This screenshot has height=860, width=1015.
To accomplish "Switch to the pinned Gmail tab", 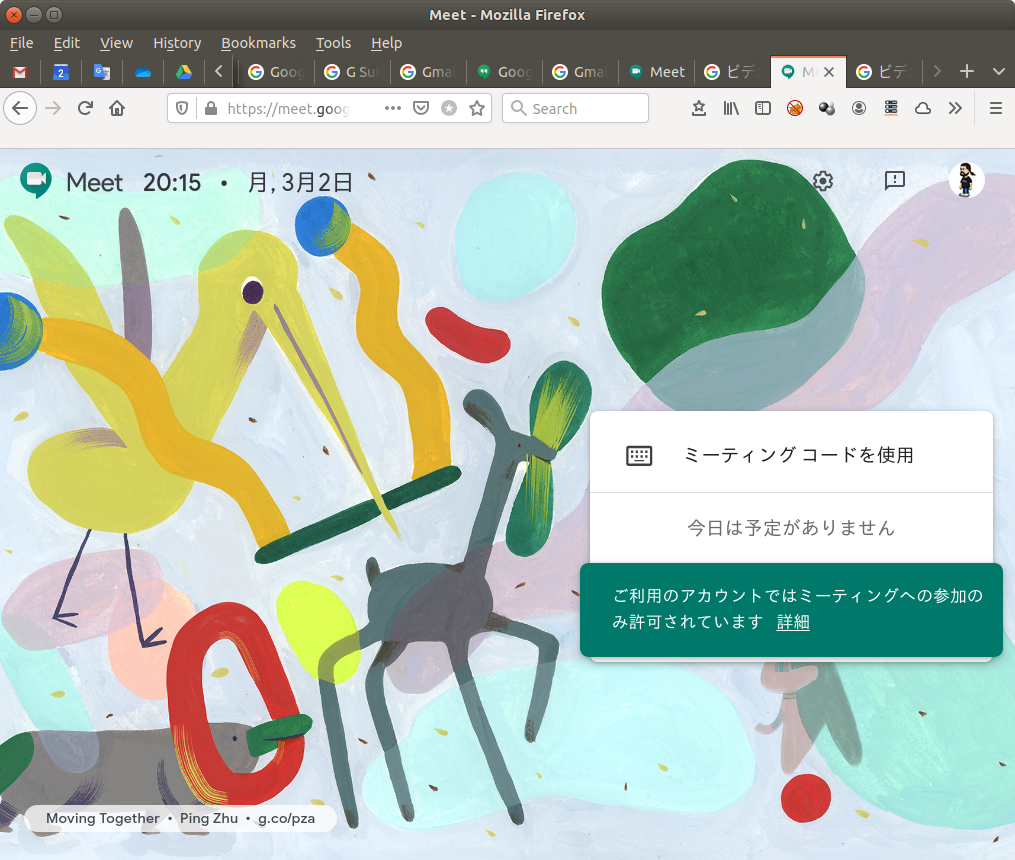I will (20, 72).
